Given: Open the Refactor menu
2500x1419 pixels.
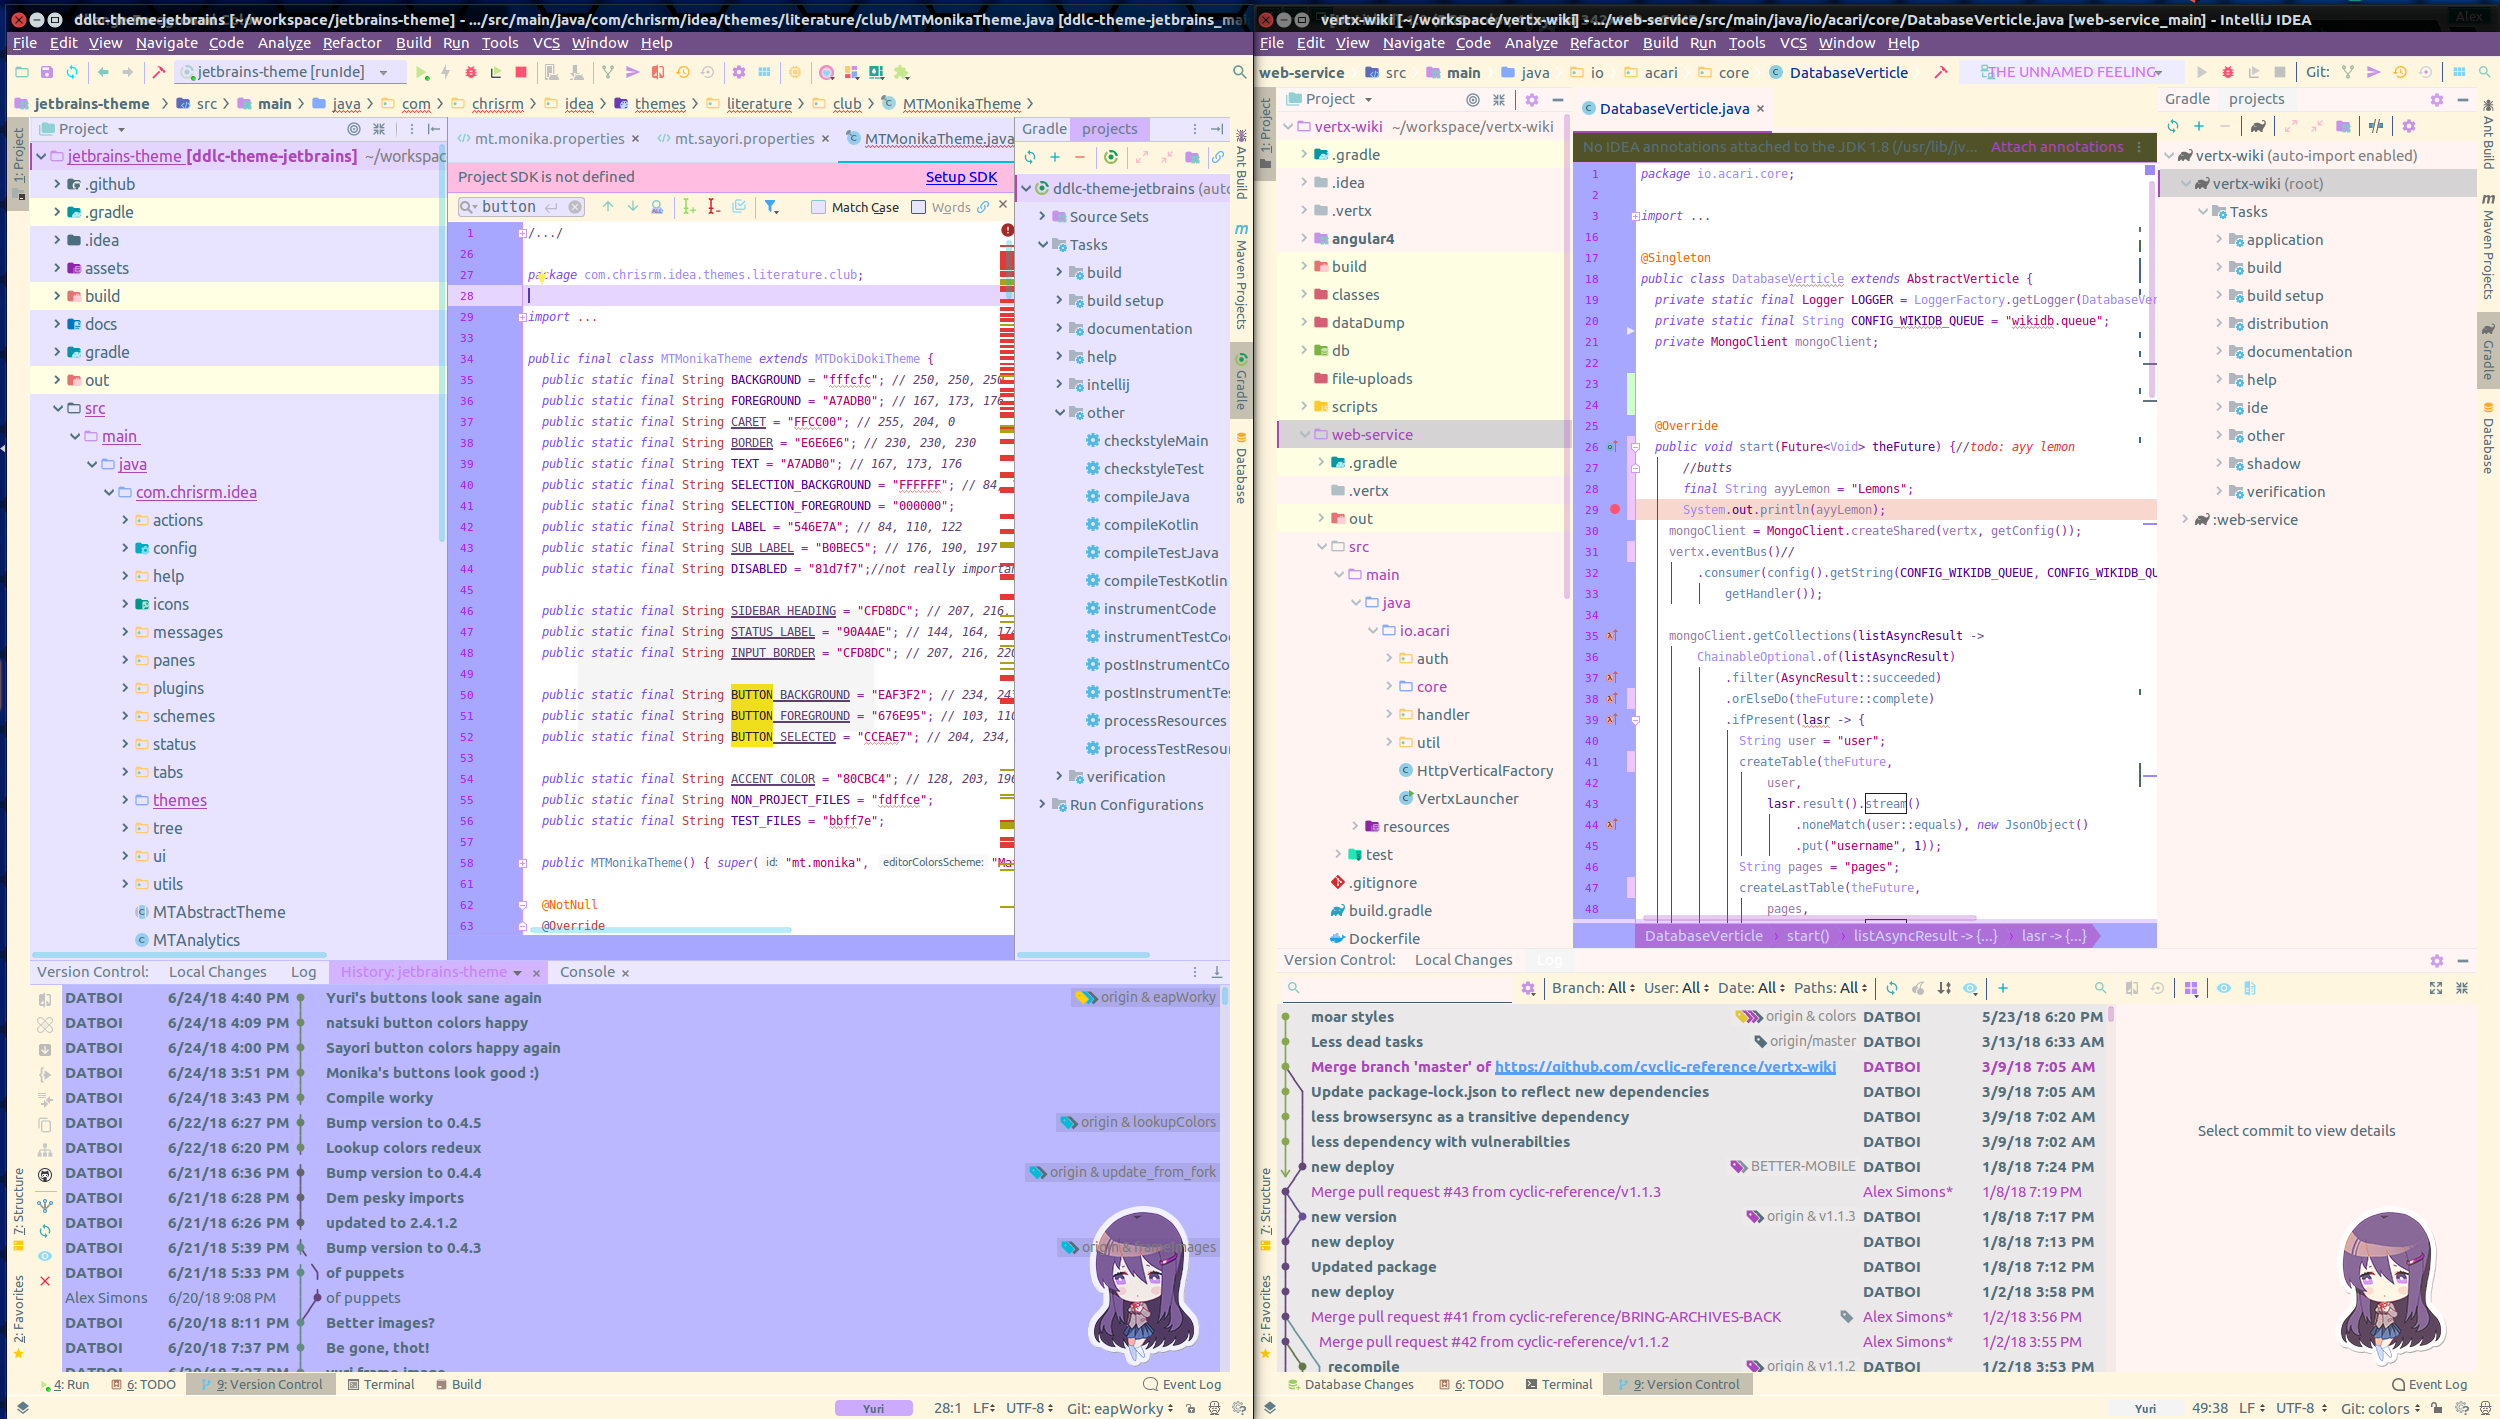Looking at the screenshot, I should click(x=352, y=42).
